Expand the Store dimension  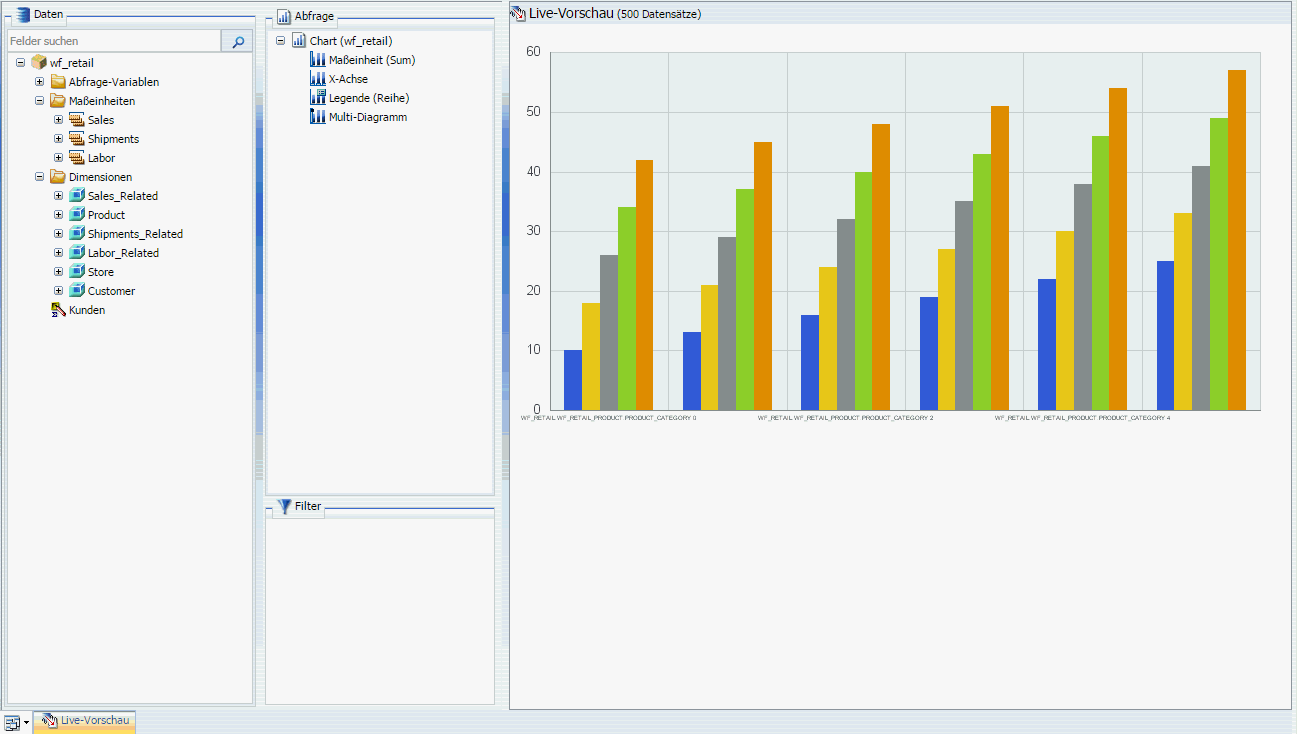[58, 272]
